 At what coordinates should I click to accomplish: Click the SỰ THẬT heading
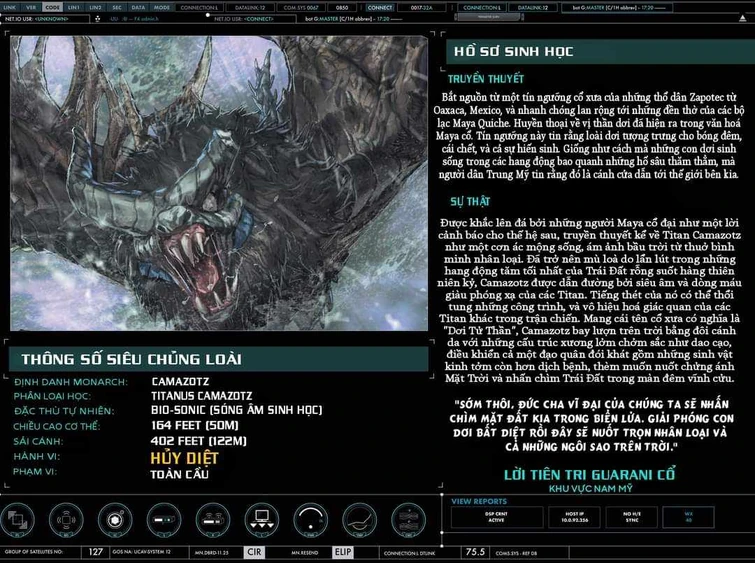pyautogui.click(x=470, y=201)
